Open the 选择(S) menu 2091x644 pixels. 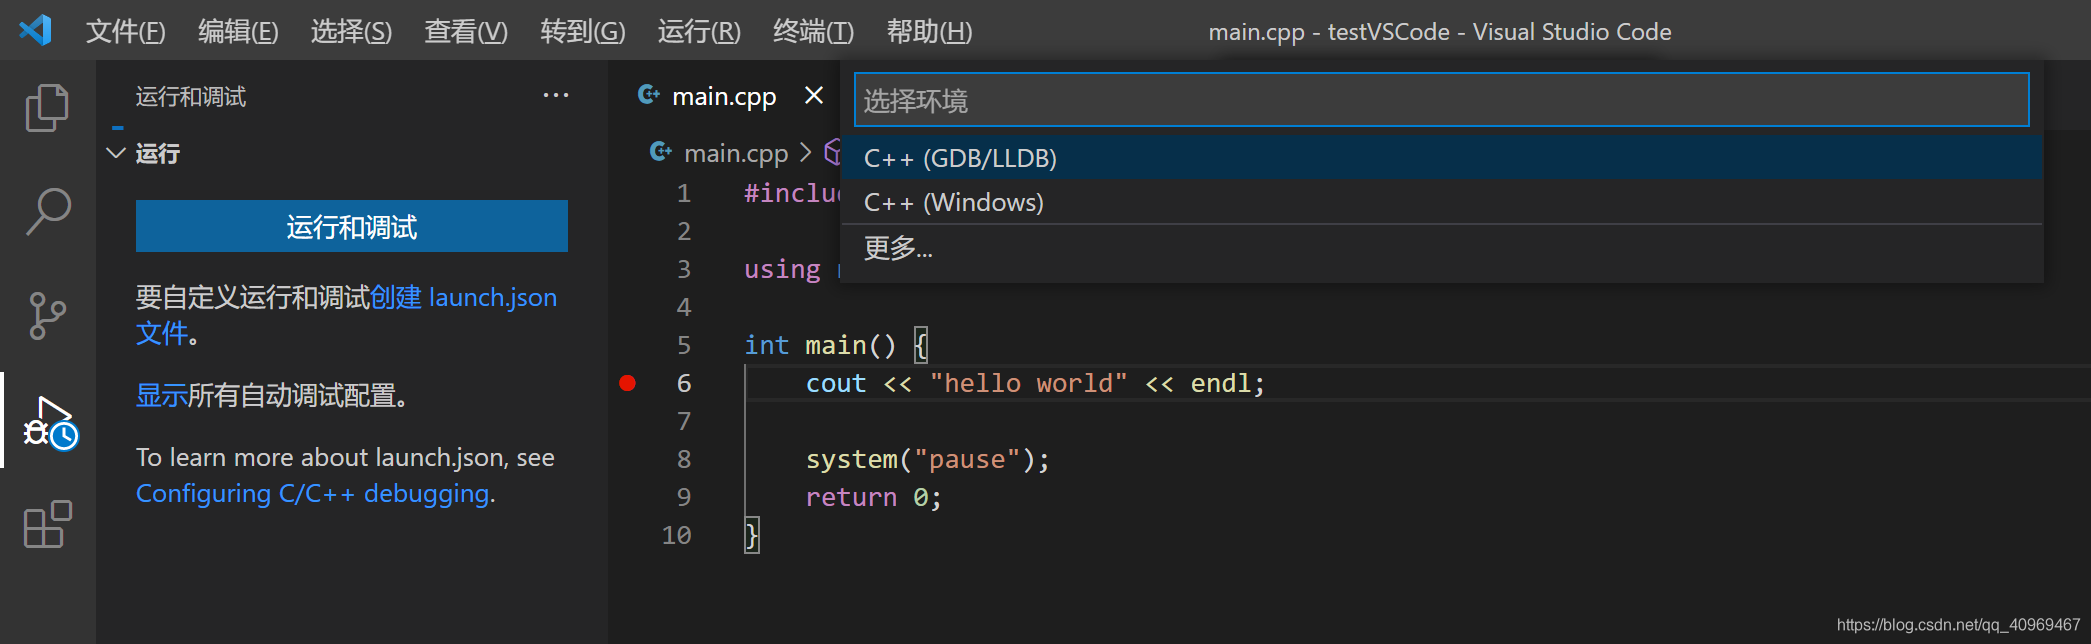coord(351,31)
